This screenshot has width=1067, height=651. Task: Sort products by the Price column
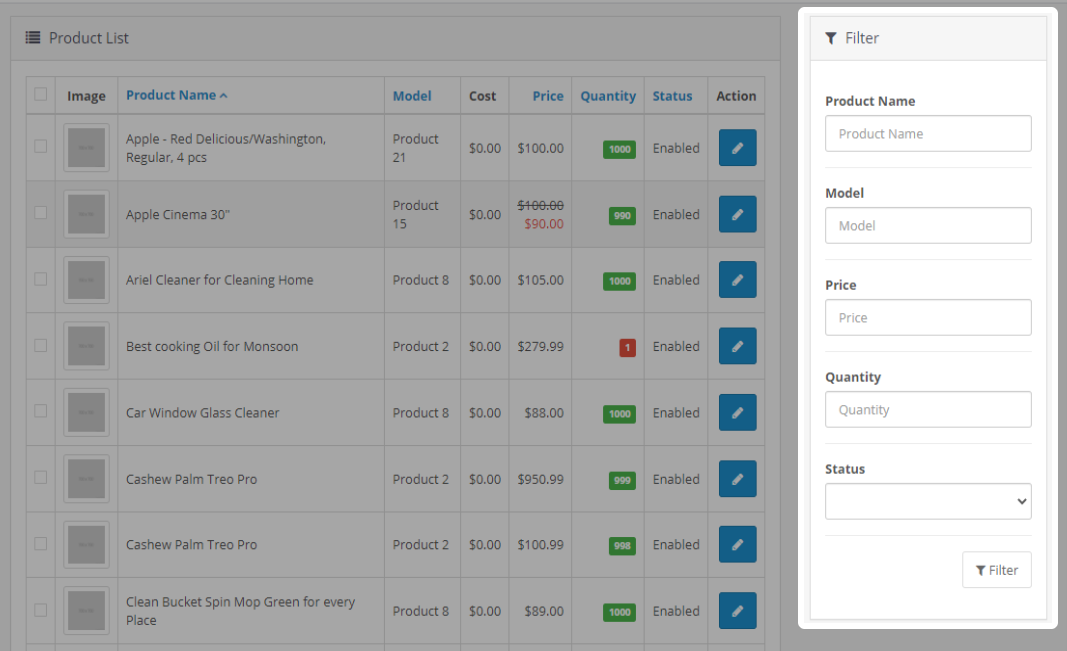click(547, 96)
